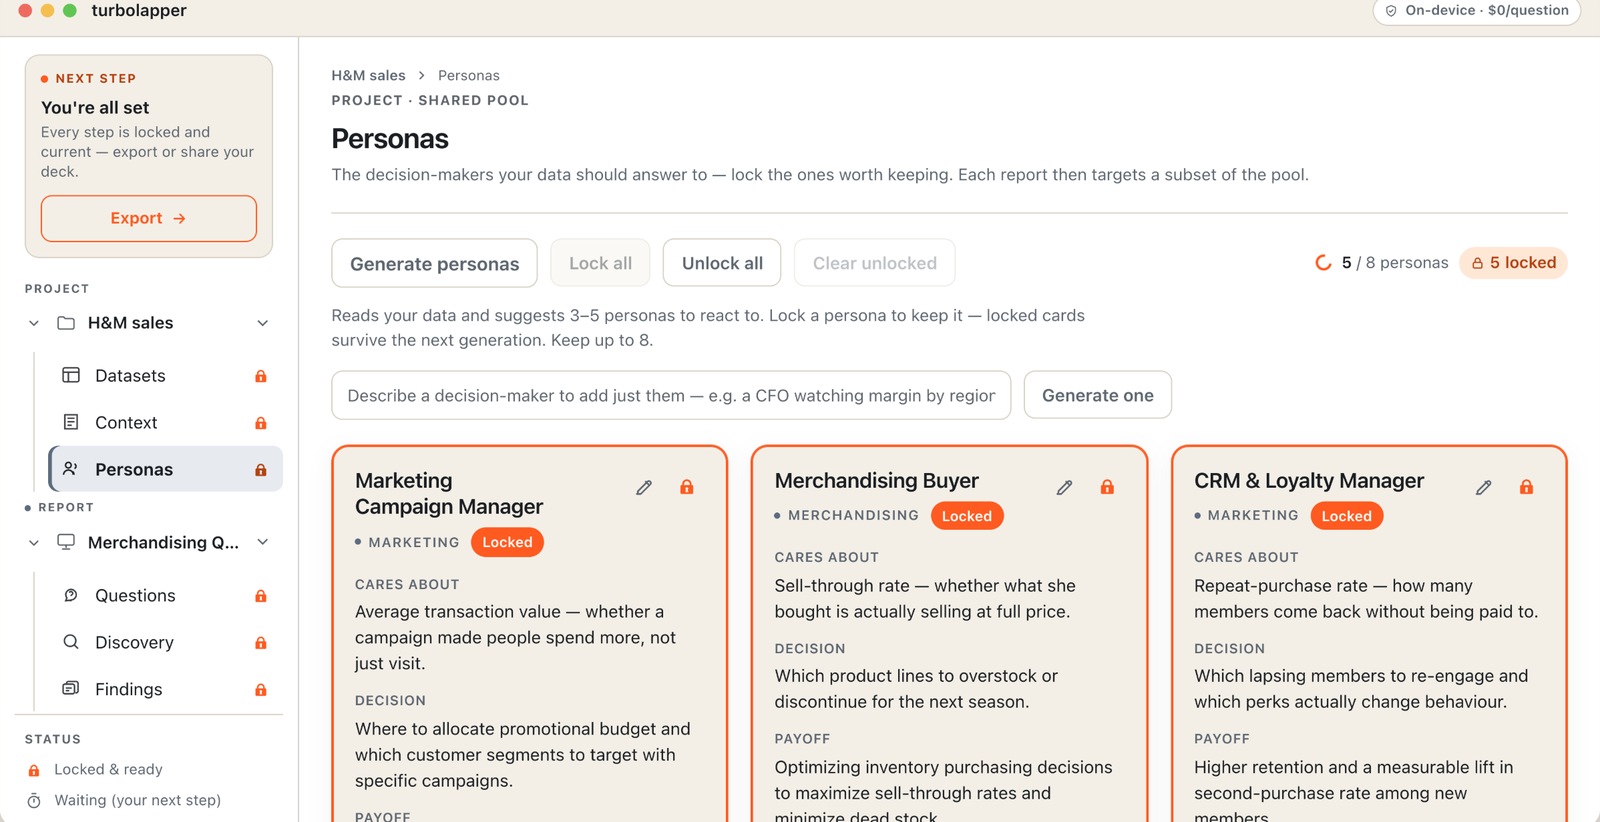
Task: Click the Merchandising Buyer card title
Action: [877, 481]
